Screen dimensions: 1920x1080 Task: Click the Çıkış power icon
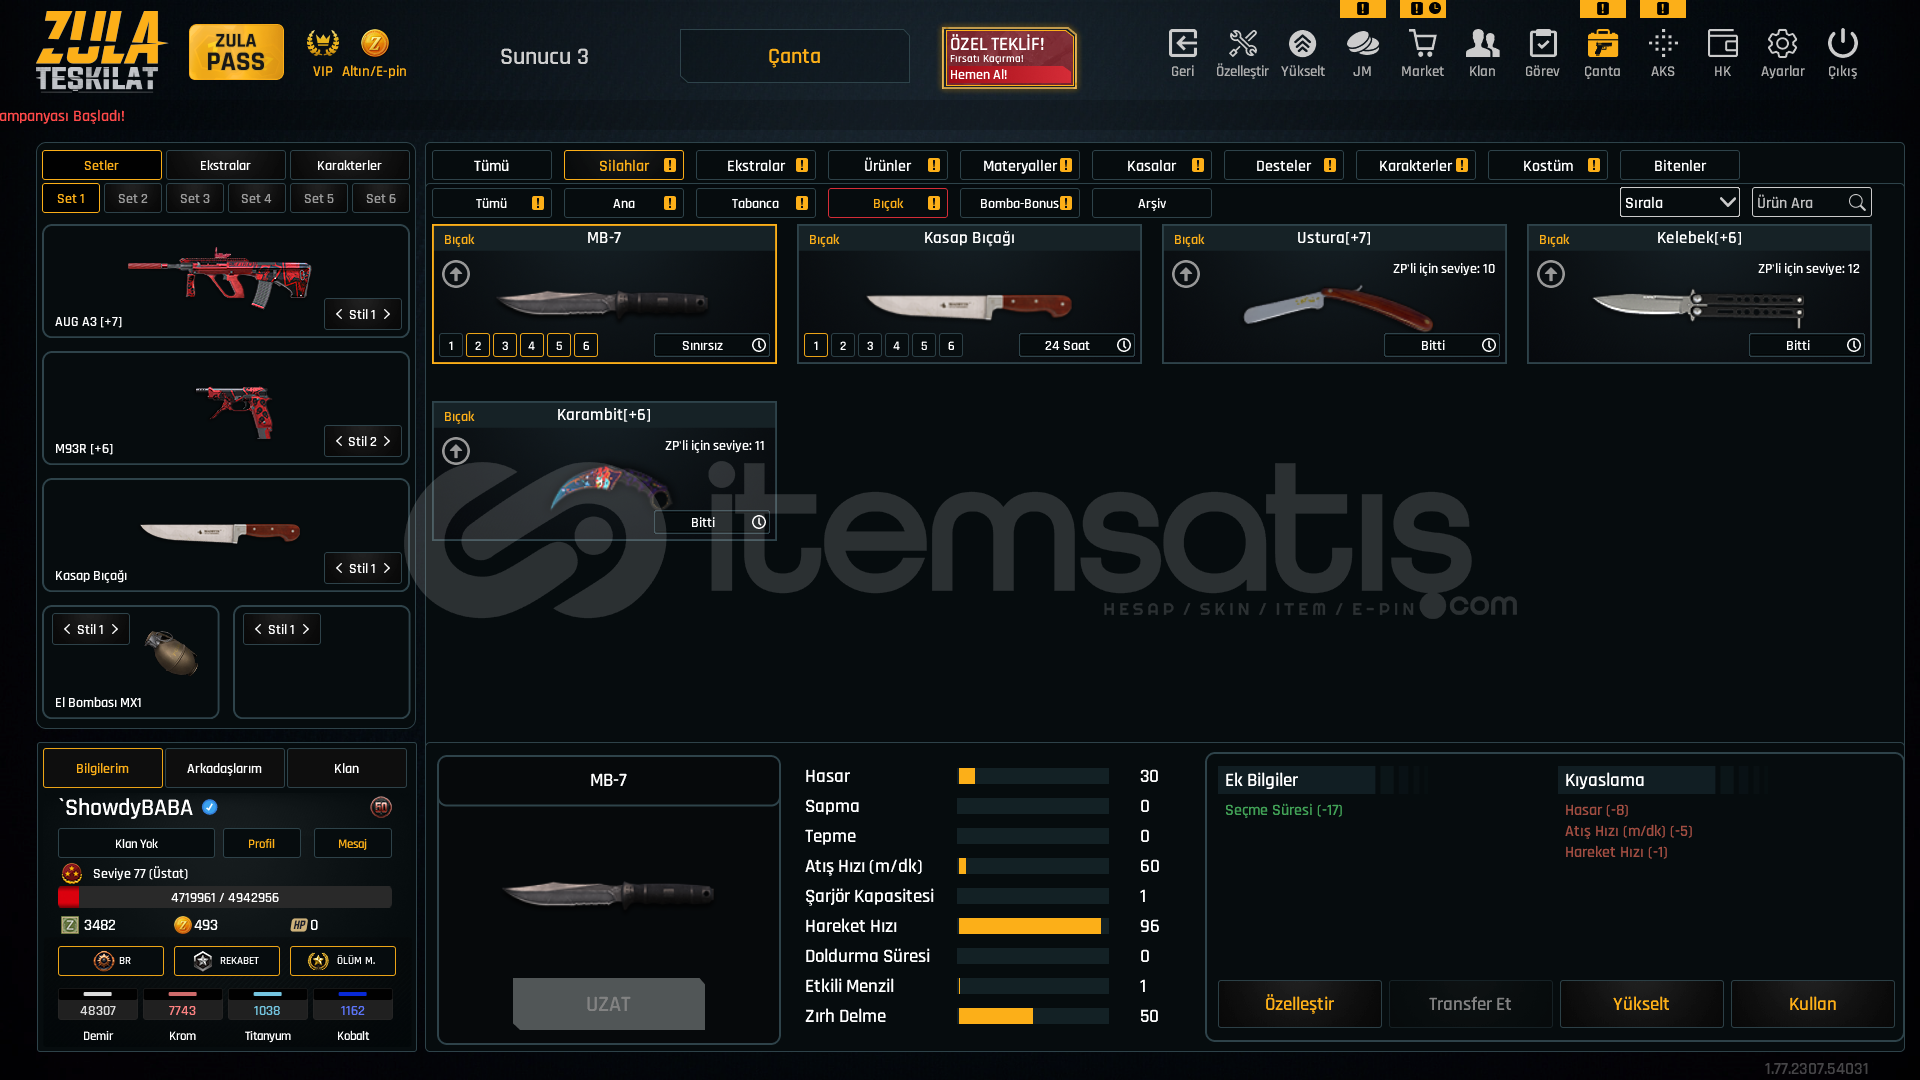click(x=1842, y=44)
